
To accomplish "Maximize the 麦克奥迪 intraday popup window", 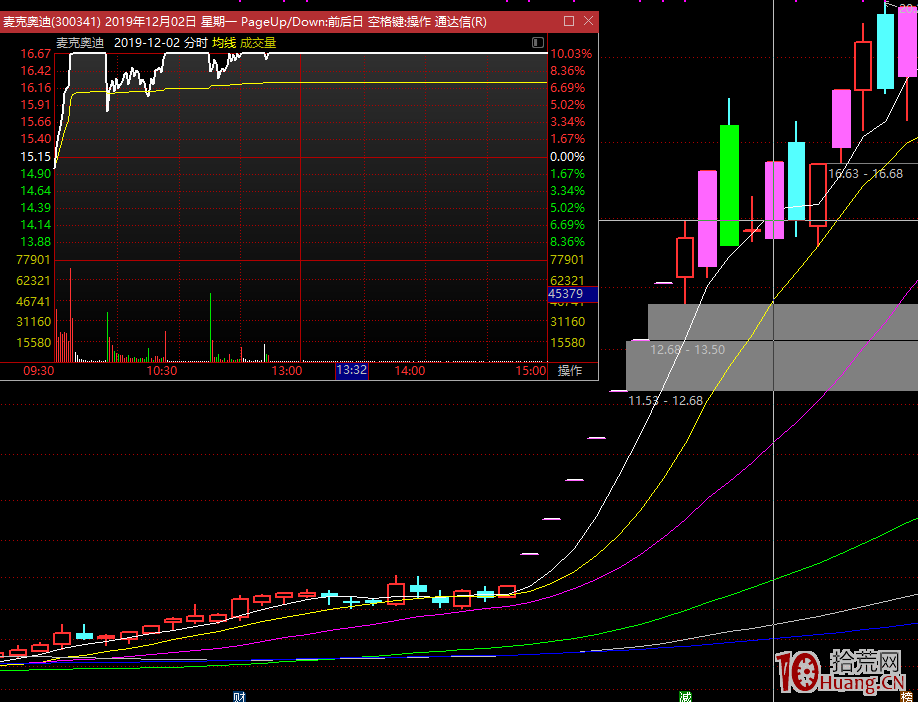I will (x=569, y=21).
